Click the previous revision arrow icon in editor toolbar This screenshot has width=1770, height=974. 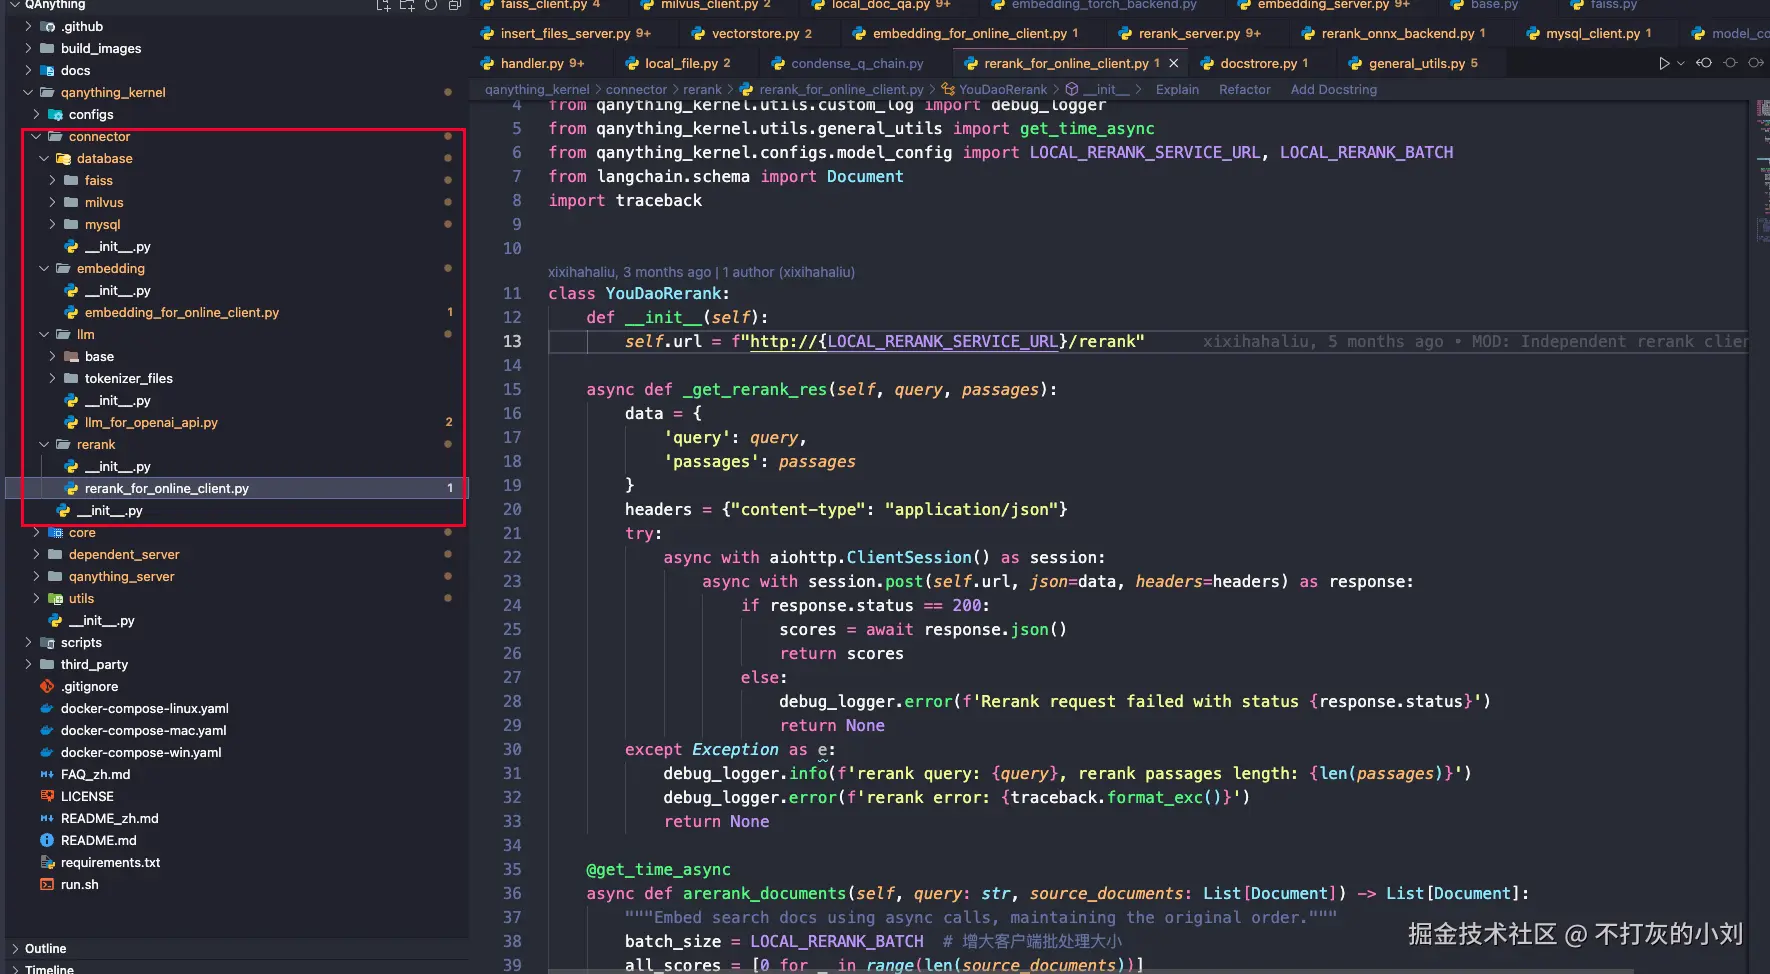point(1704,63)
